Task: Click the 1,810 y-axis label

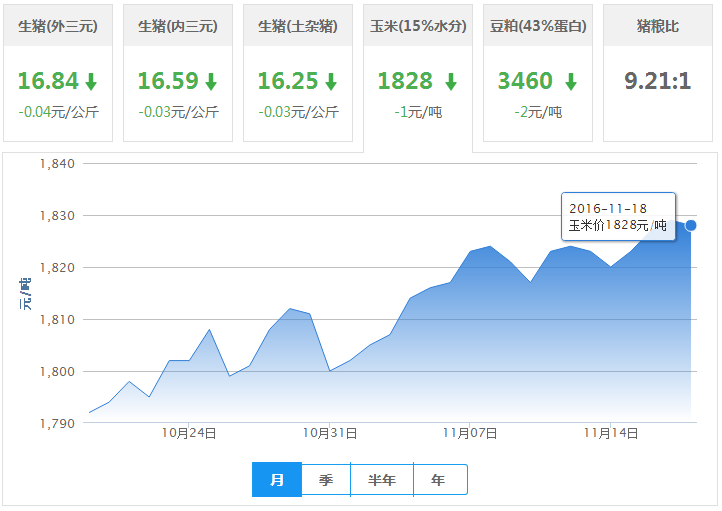Action: (57, 320)
